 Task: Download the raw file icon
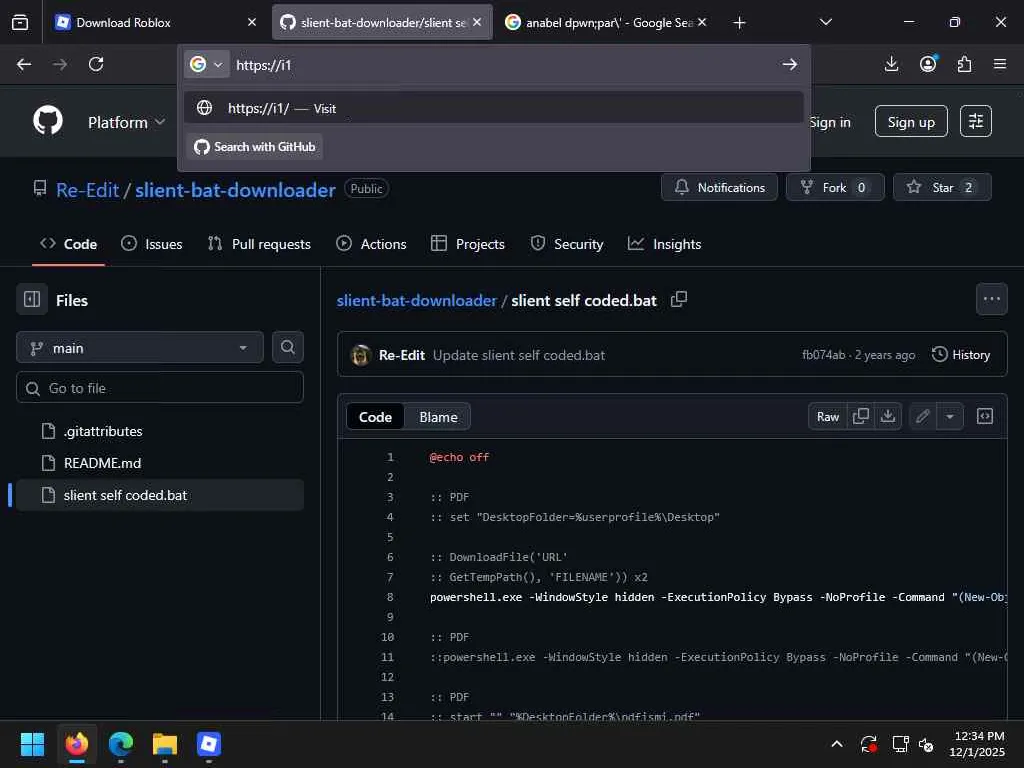(888, 416)
